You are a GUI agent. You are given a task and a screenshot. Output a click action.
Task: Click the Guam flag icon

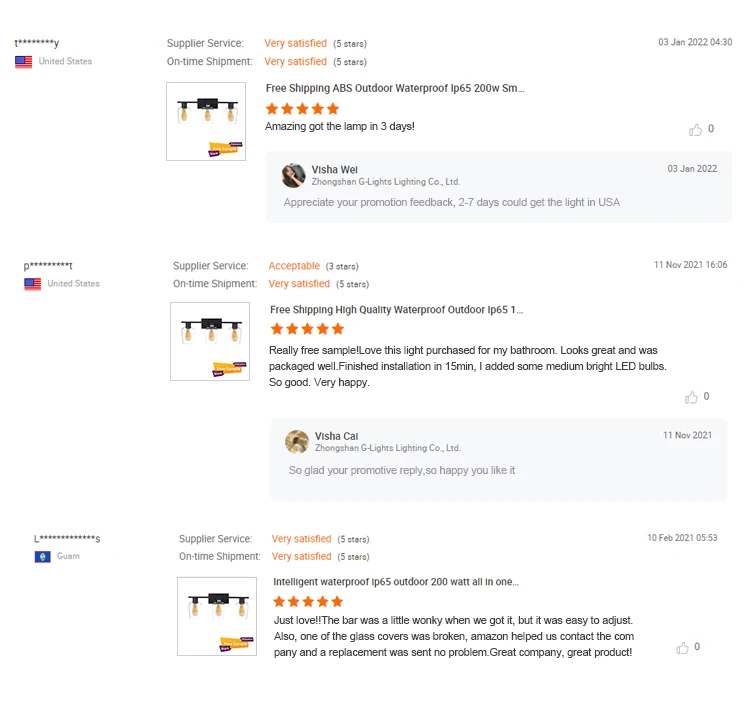(x=43, y=557)
